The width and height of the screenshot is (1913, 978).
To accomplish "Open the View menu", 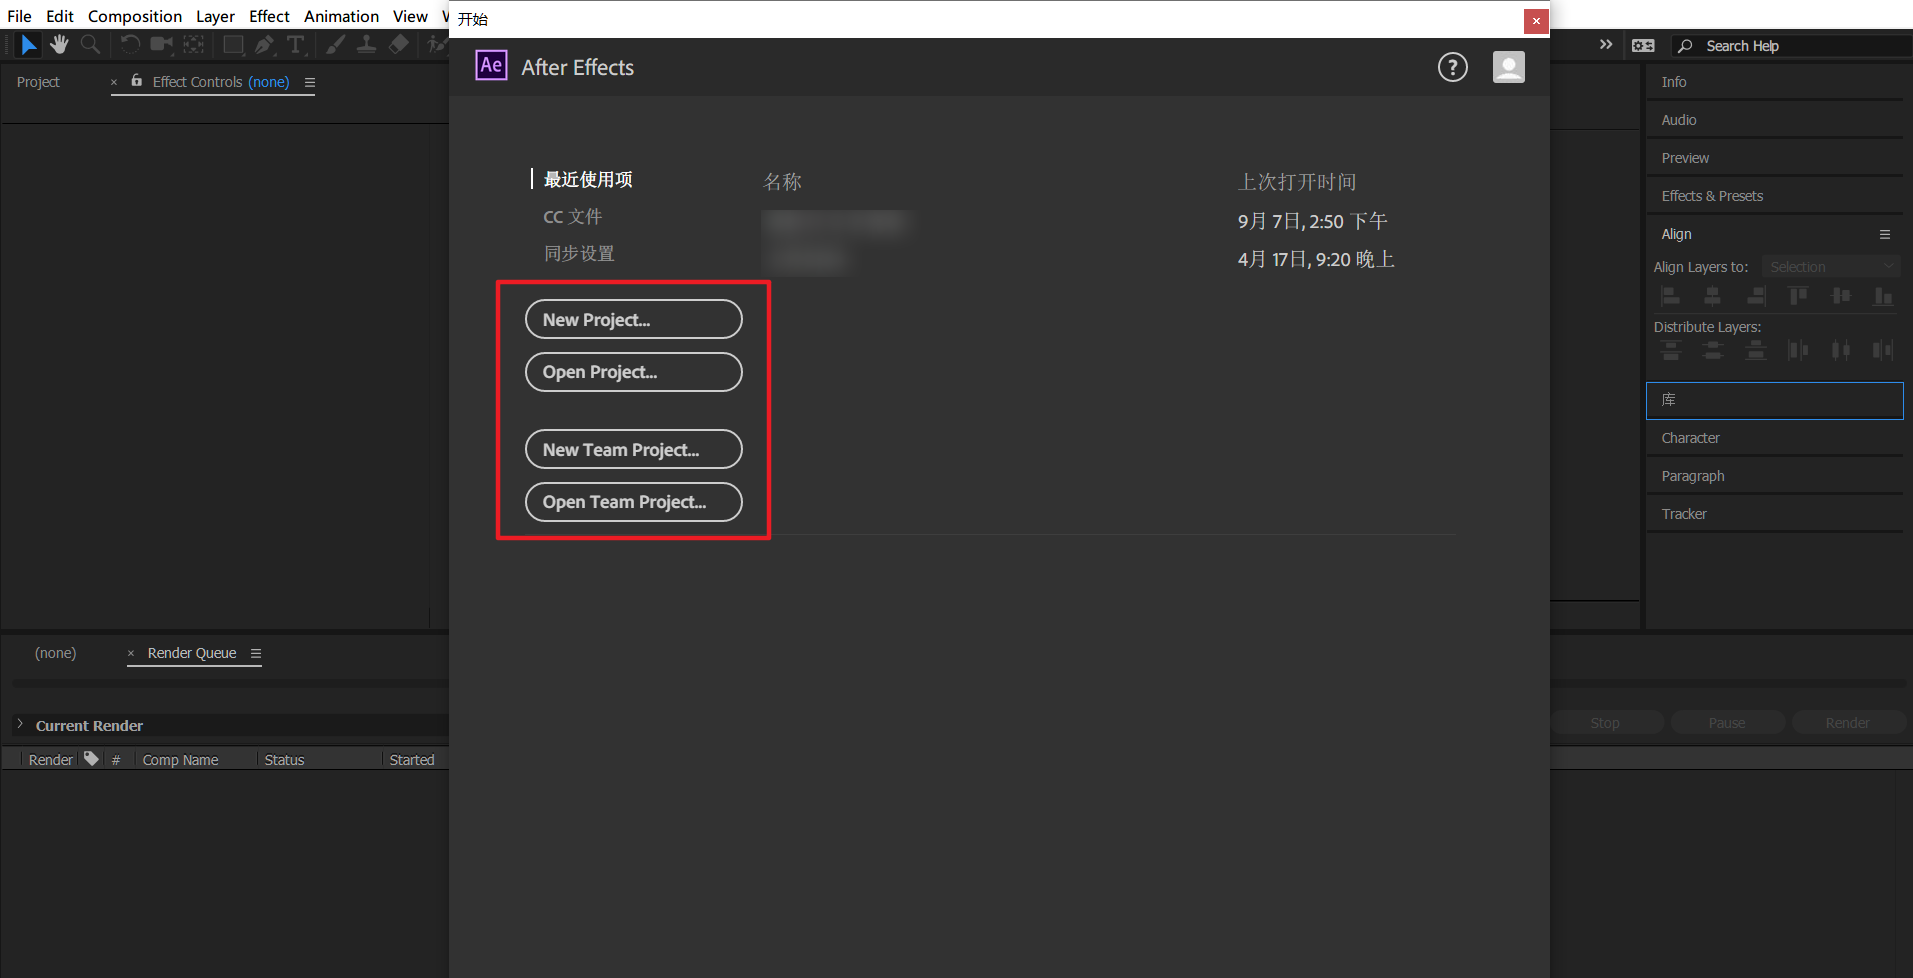I will coord(410,16).
